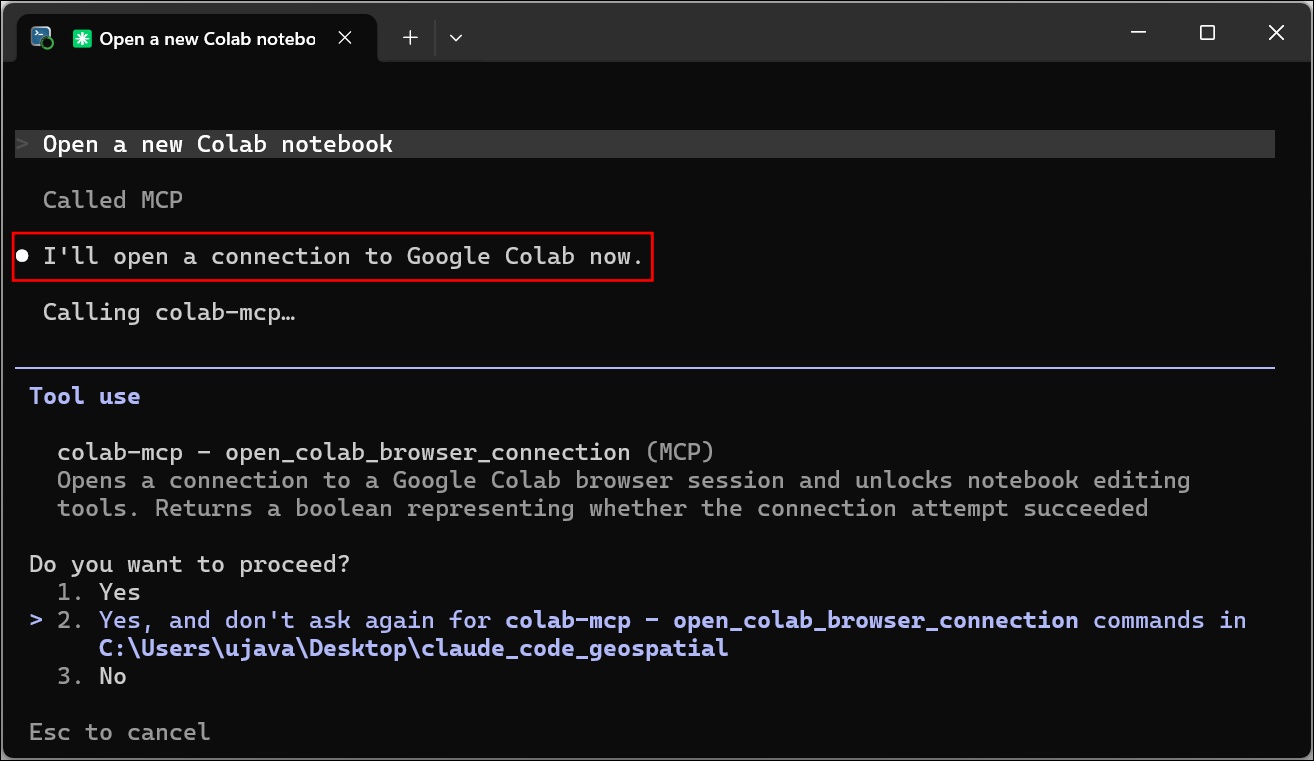Click the "Open a new Colab notebook" prompt line
The height and width of the screenshot is (761, 1314).
click(645, 144)
